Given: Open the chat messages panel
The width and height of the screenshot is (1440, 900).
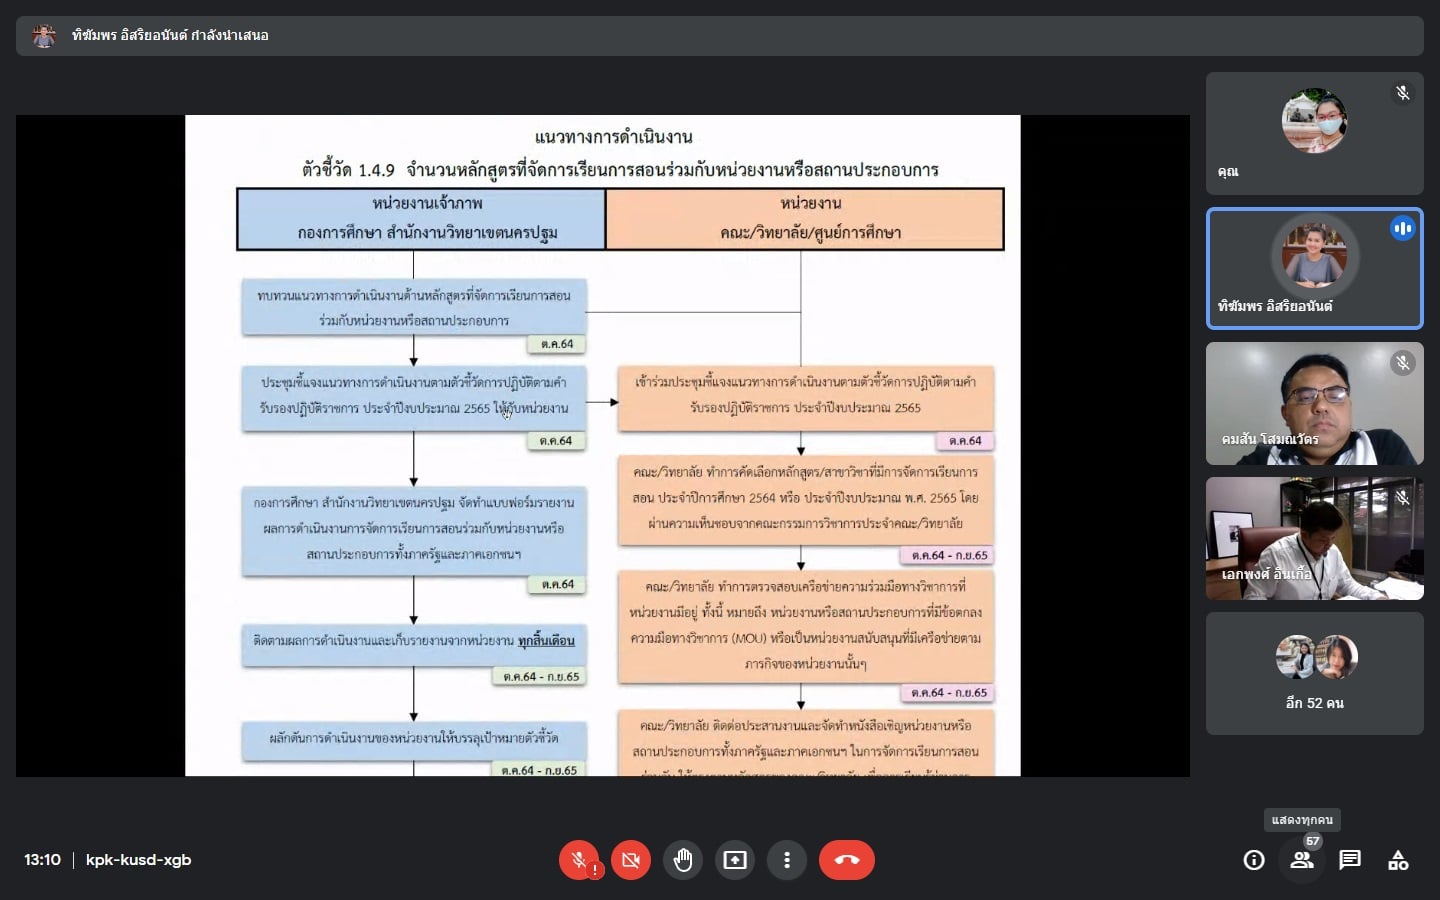Looking at the screenshot, I should (x=1350, y=860).
